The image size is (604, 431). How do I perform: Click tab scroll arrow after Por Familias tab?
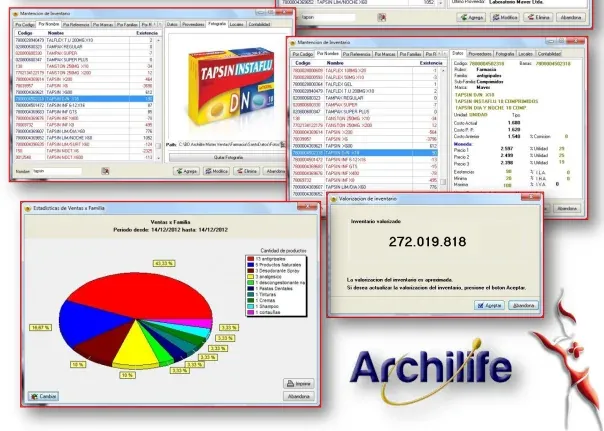click(x=154, y=25)
